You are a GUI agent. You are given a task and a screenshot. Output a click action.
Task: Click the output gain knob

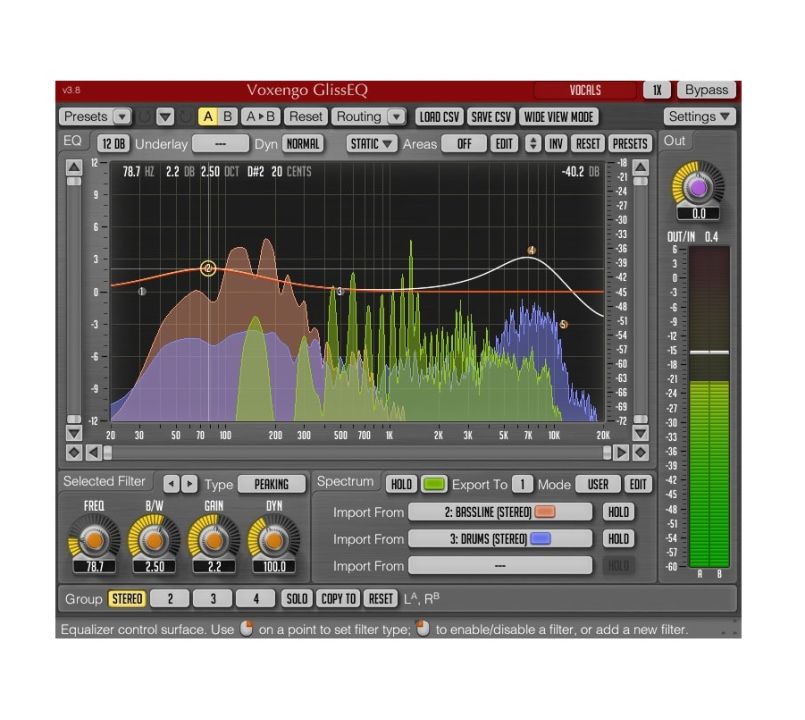696,187
